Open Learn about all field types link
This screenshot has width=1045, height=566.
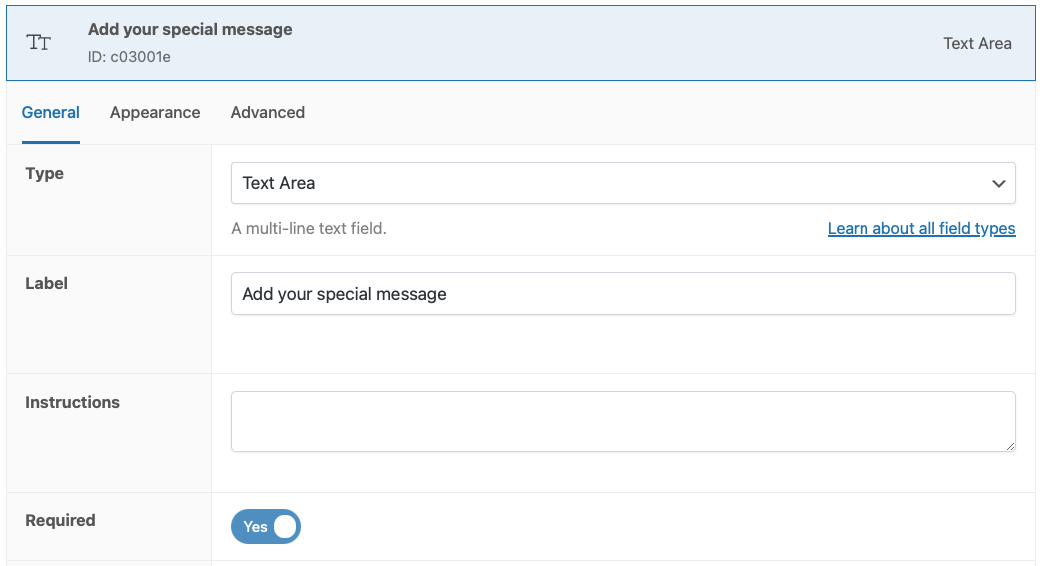922,229
